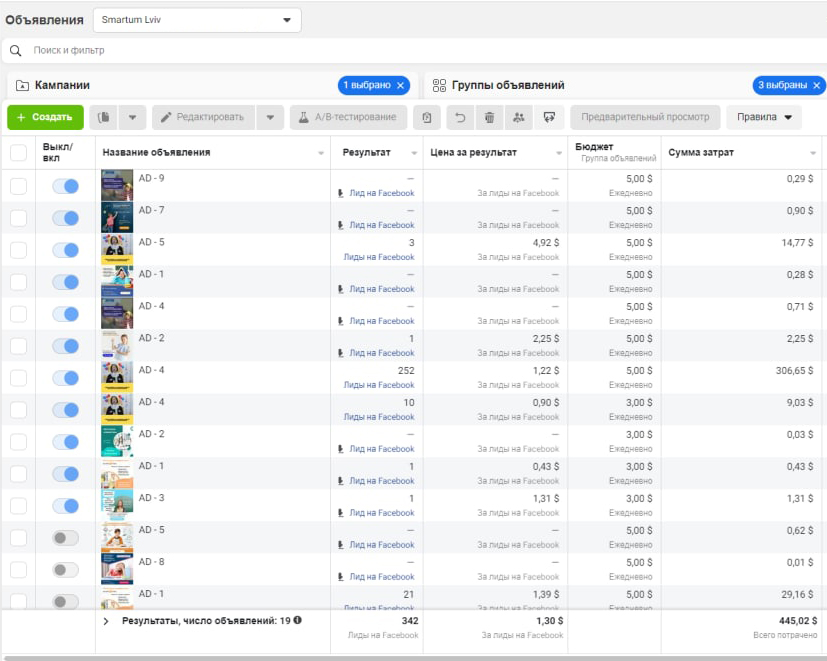This screenshot has width=827, height=661.
Task: Click the export icon before Предварительный просмотр
Action: 549,117
